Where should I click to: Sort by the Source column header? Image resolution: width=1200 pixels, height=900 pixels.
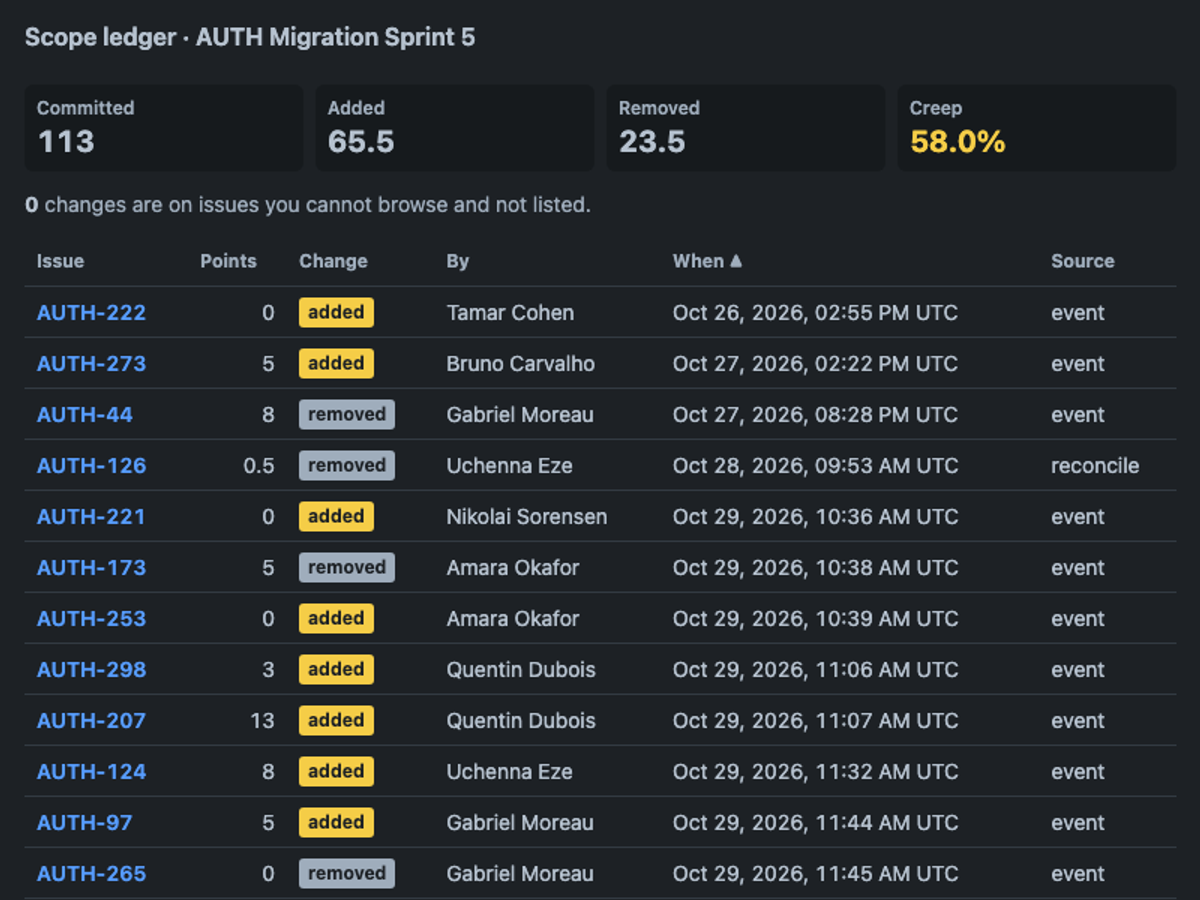1083,261
